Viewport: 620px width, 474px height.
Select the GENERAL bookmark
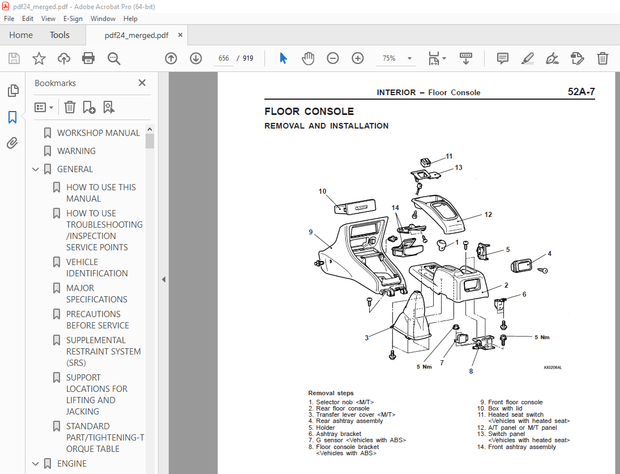click(75, 169)
